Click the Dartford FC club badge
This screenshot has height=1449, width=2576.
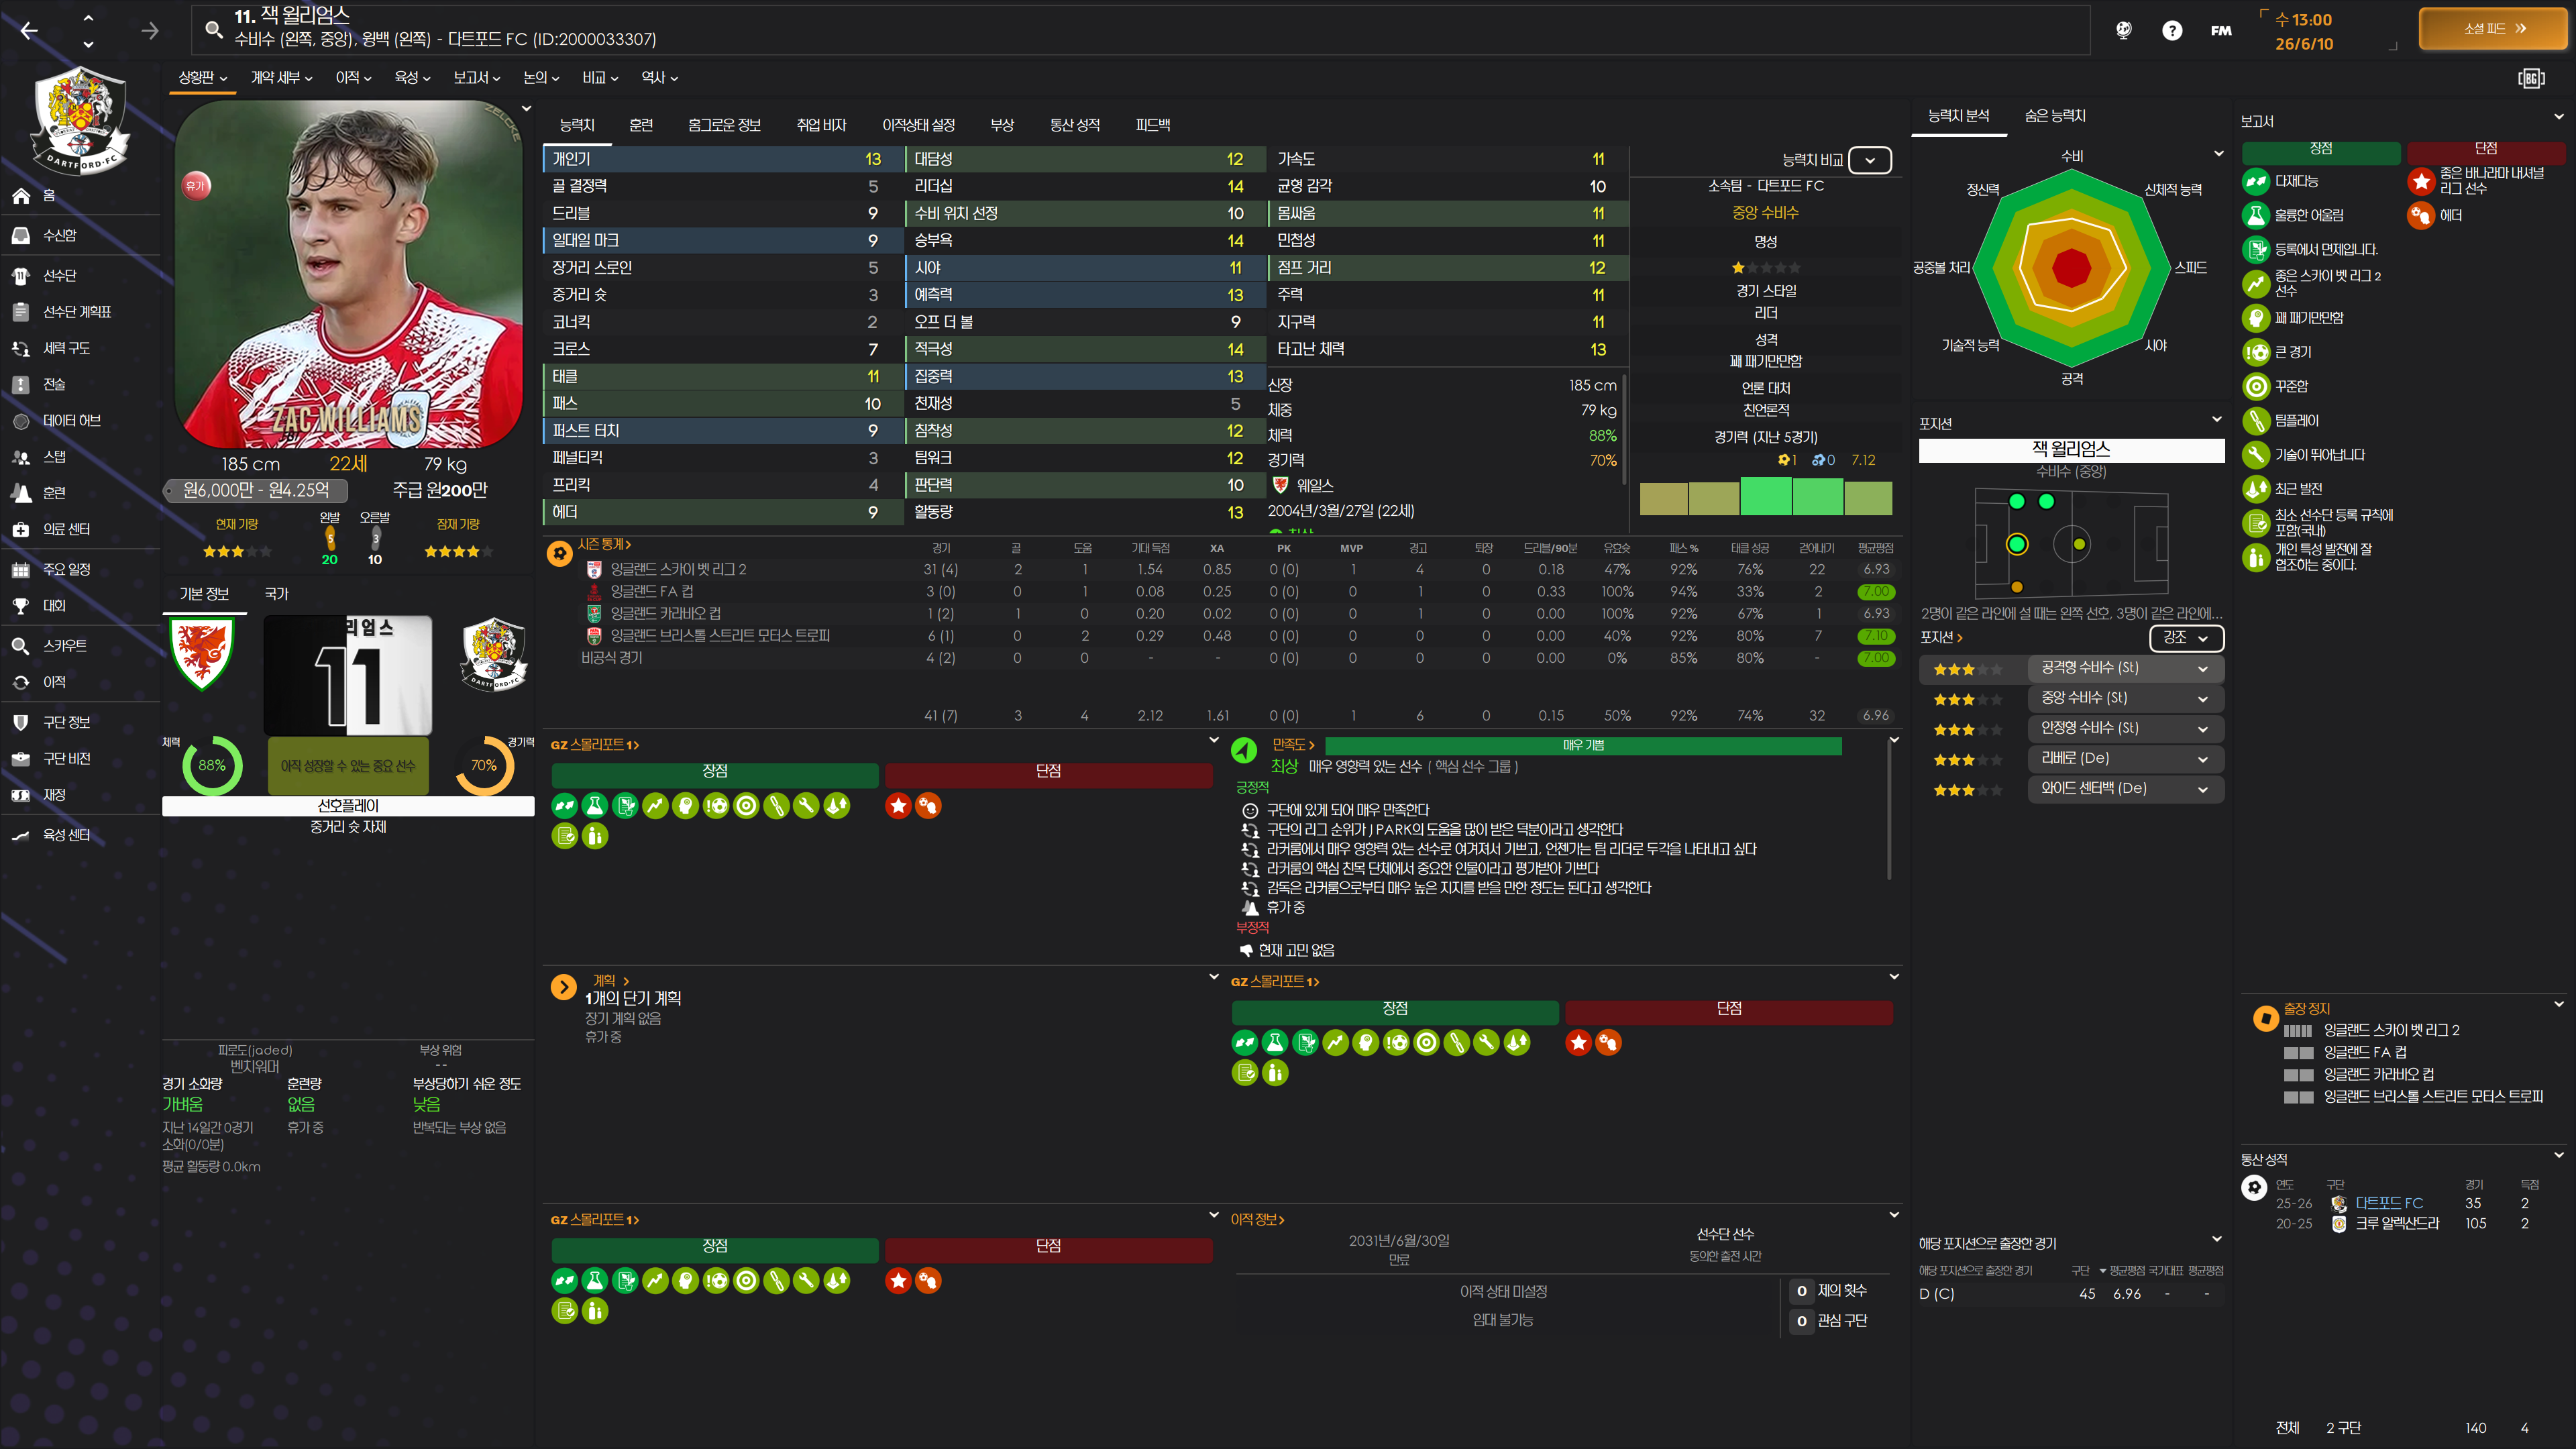coord(80,120)
